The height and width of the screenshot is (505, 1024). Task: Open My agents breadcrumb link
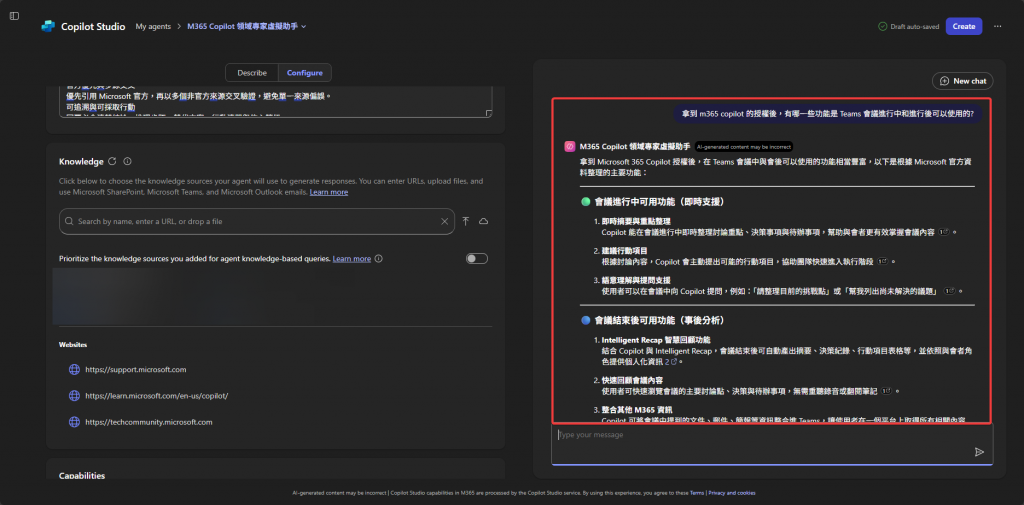coord(153,26)
